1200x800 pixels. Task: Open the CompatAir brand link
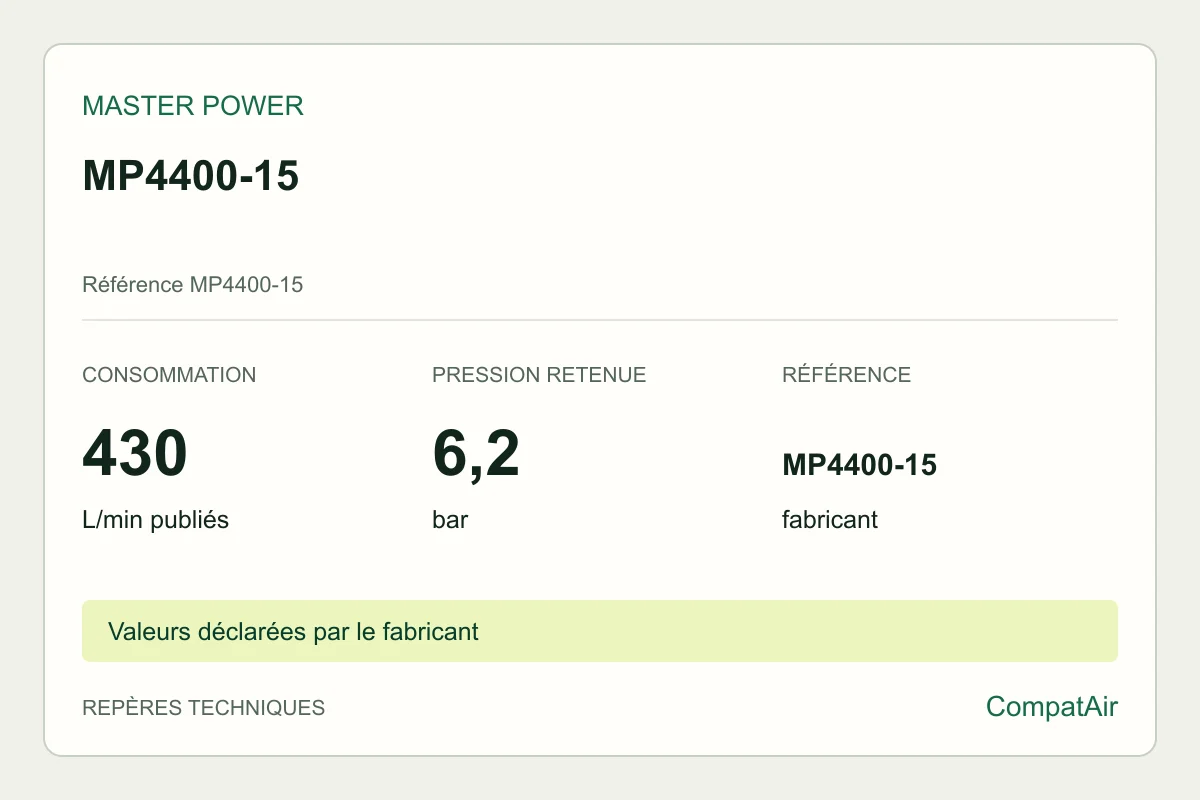click(1052, 707)
